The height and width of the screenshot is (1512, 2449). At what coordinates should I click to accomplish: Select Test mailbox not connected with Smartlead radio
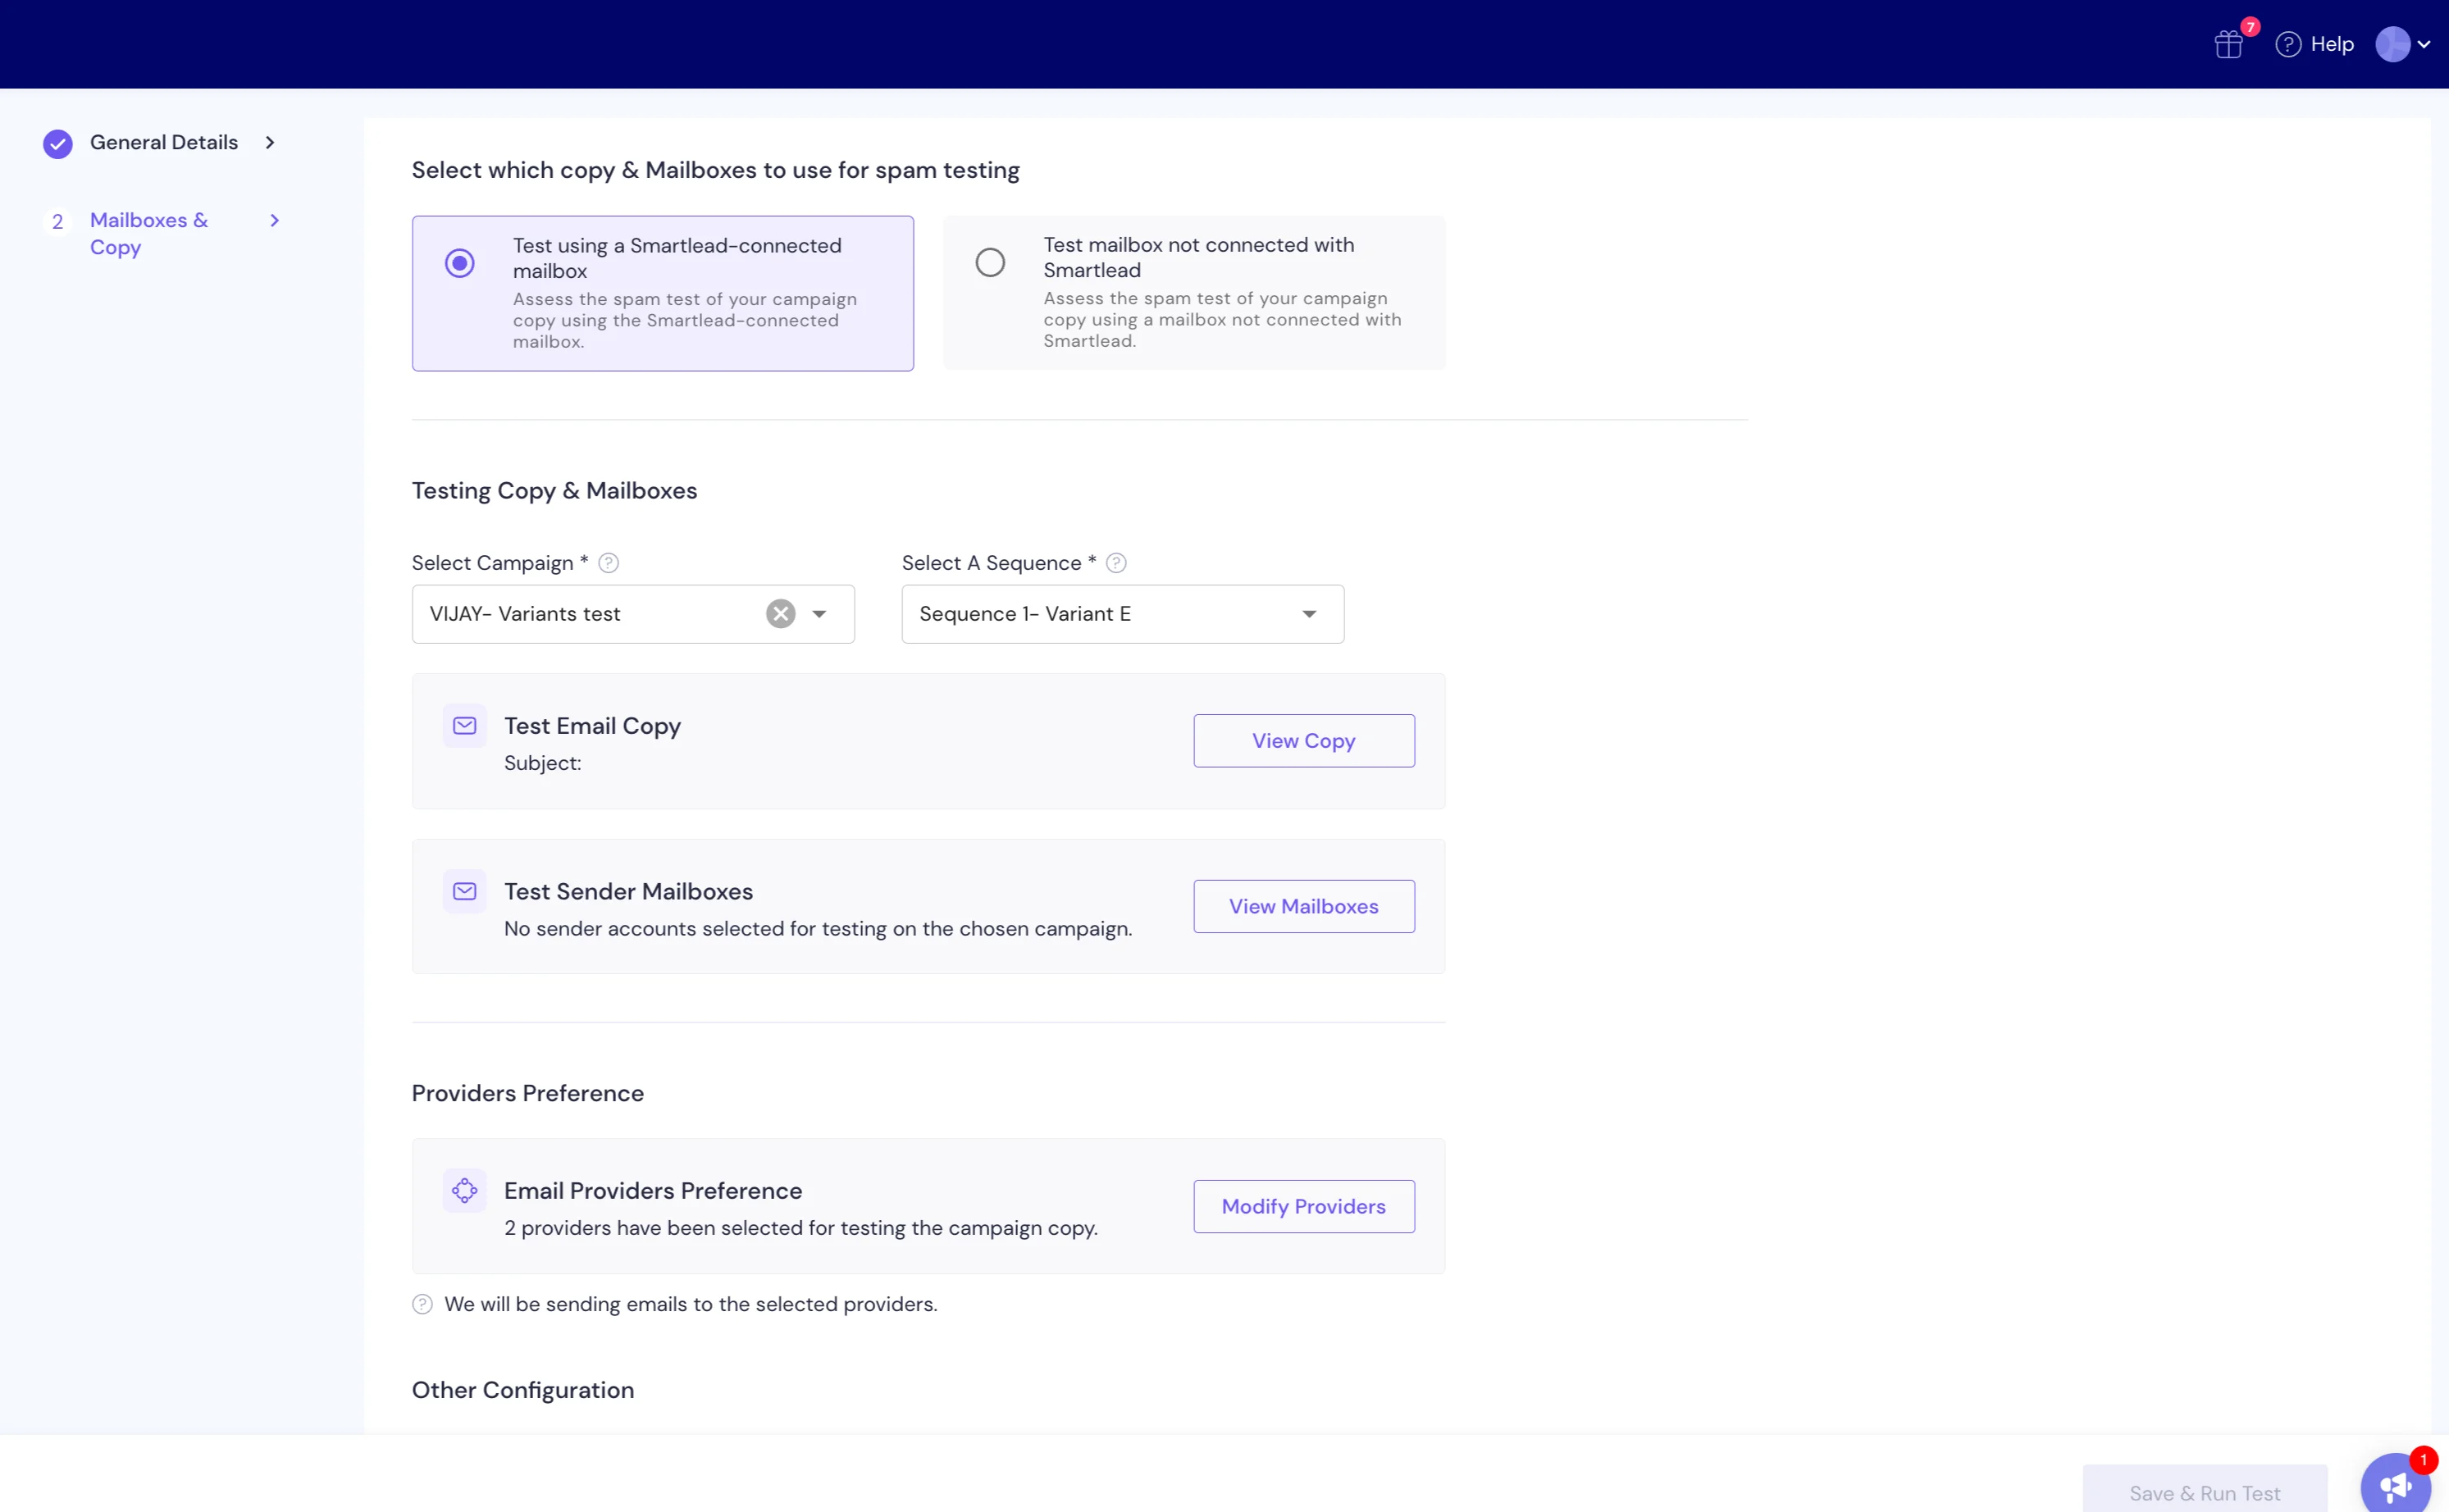click(x=990, y=262)
